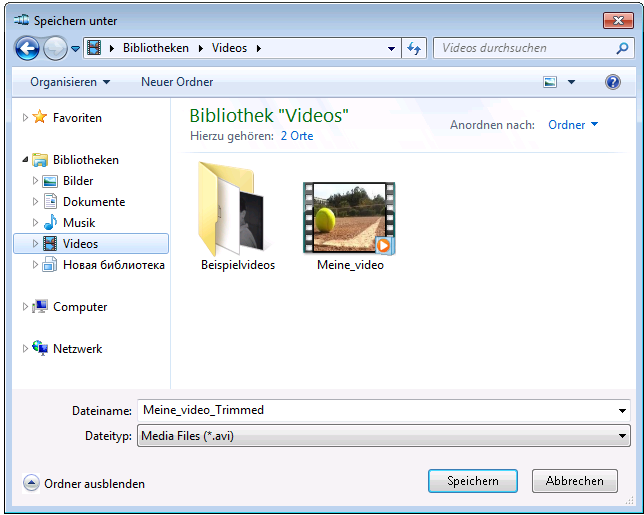The width and height of the screenshot is (644, 515).
Task: Expand arrow after Bibliotheken in address bar
Action: [x=200, y=48]
